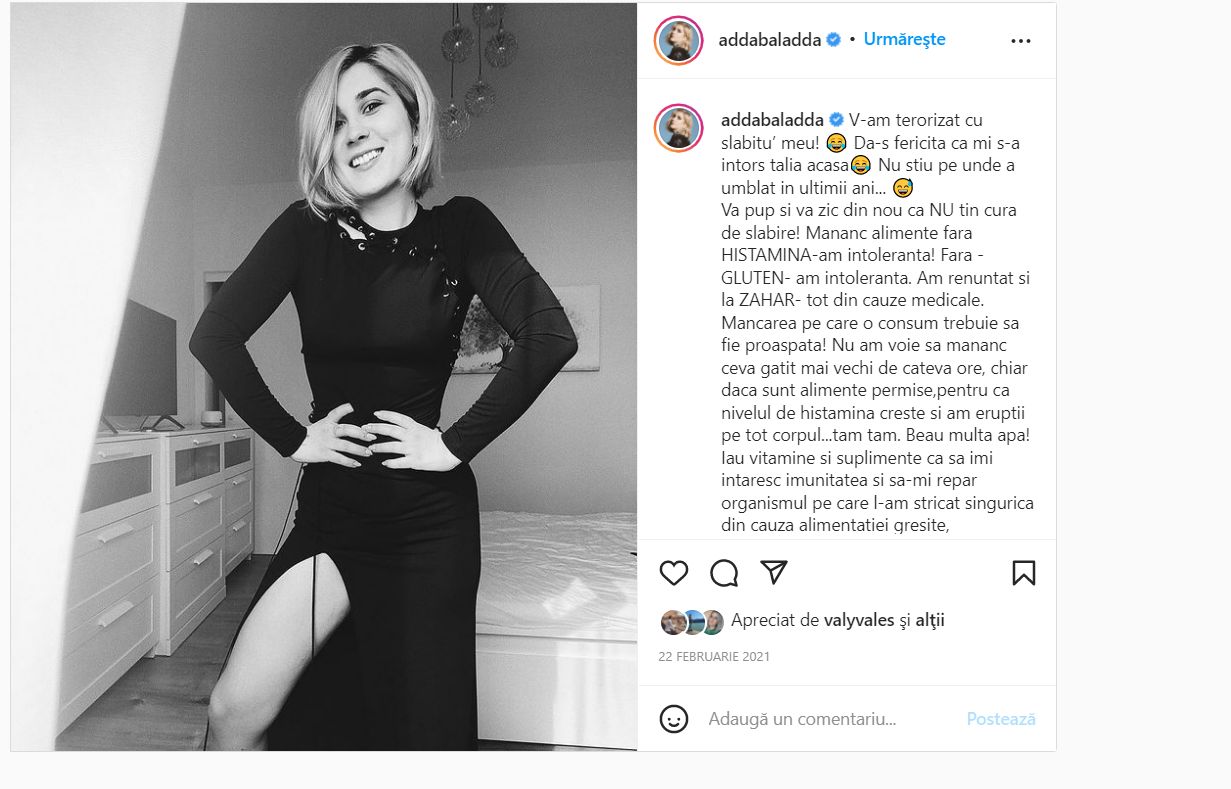Open the 22 FEBRUARIE 2021 date link
Screen dimensions: 1231x789
[x=714, y=657]
